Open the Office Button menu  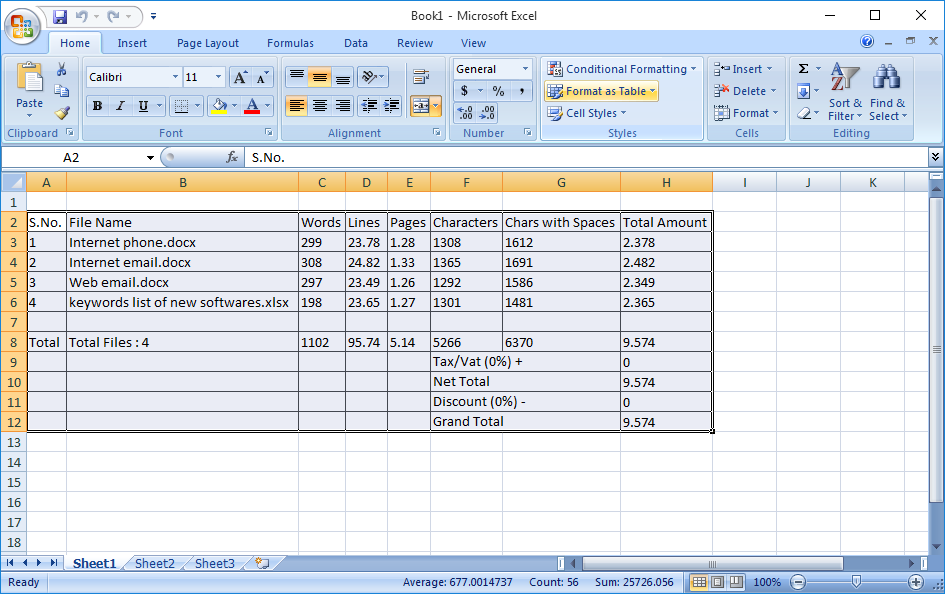click(x=22, y=26)
